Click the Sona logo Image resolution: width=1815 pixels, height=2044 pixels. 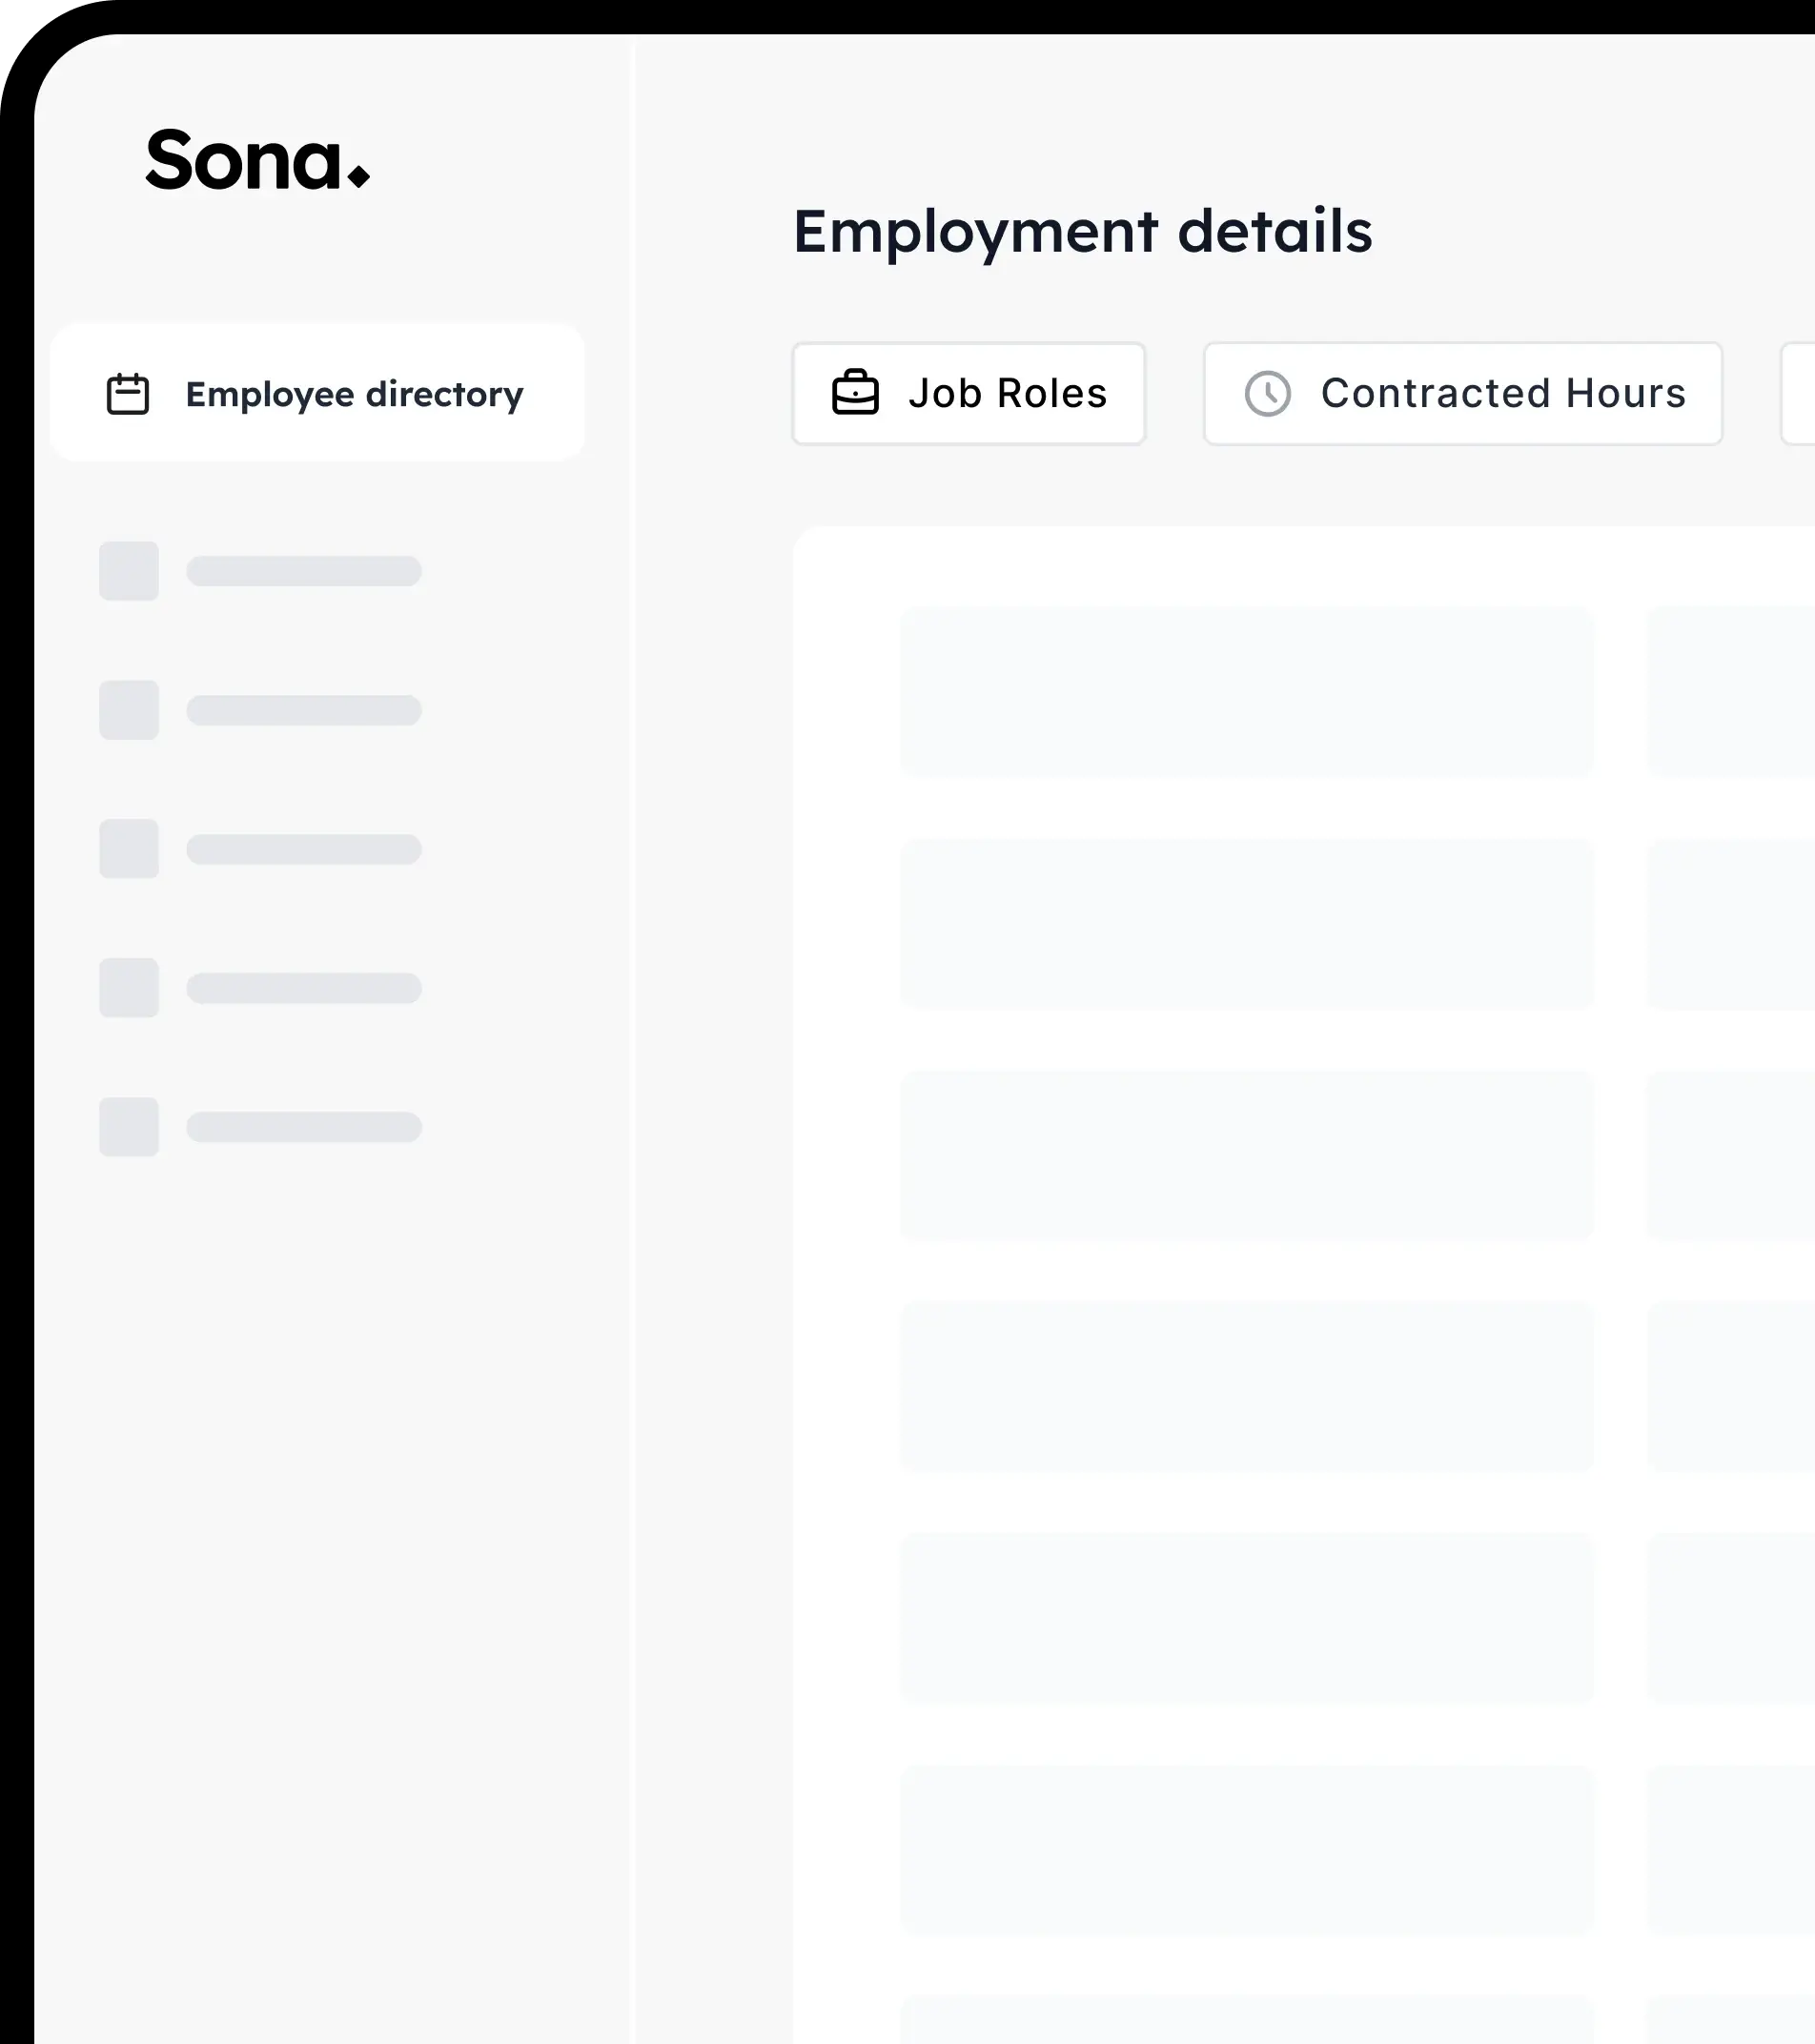click(x=257, y=160)
